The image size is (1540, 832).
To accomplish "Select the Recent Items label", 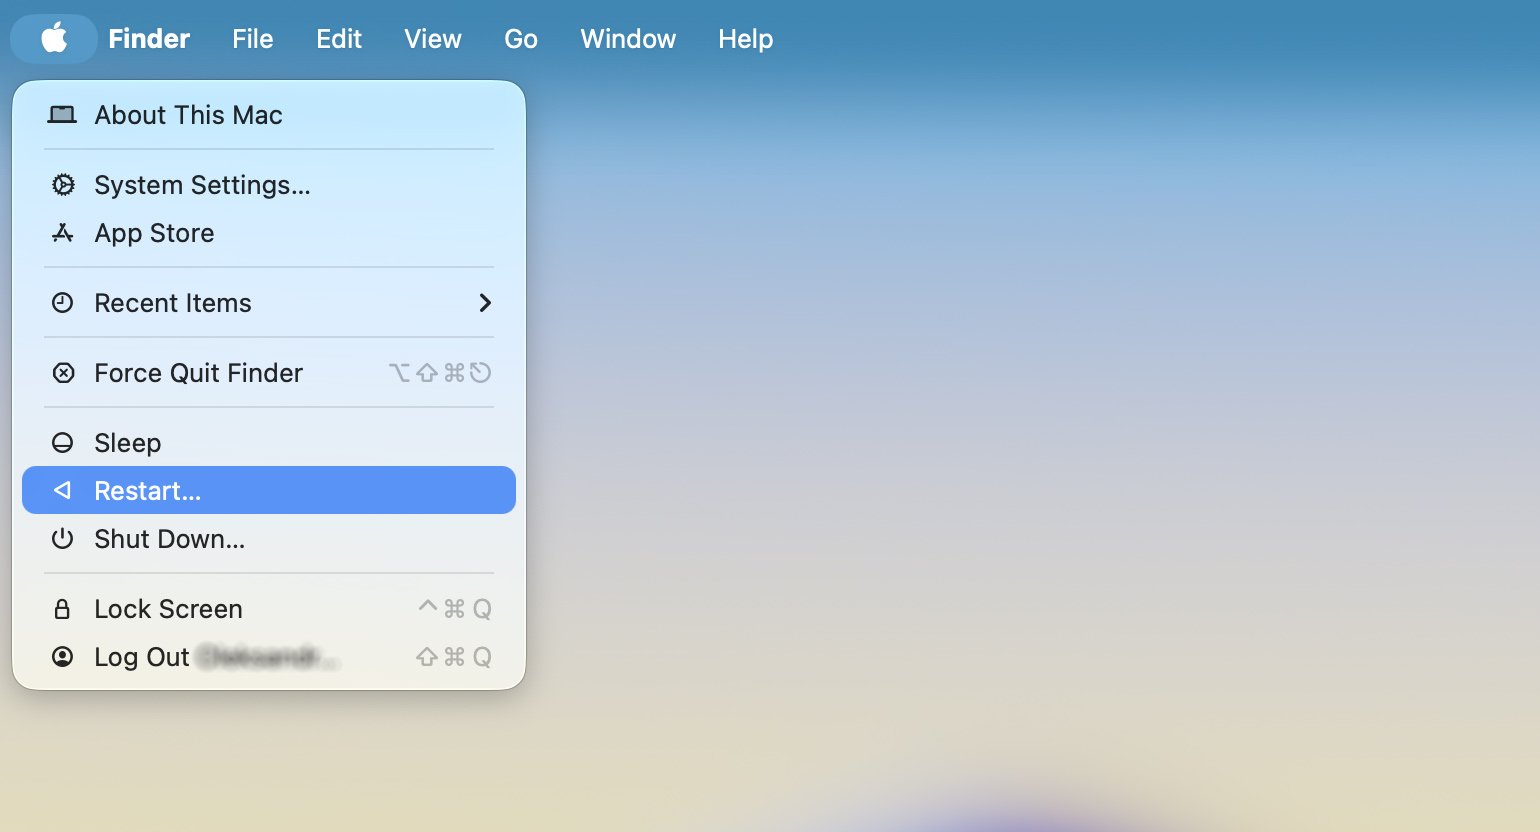I will [x=173, y=303].
